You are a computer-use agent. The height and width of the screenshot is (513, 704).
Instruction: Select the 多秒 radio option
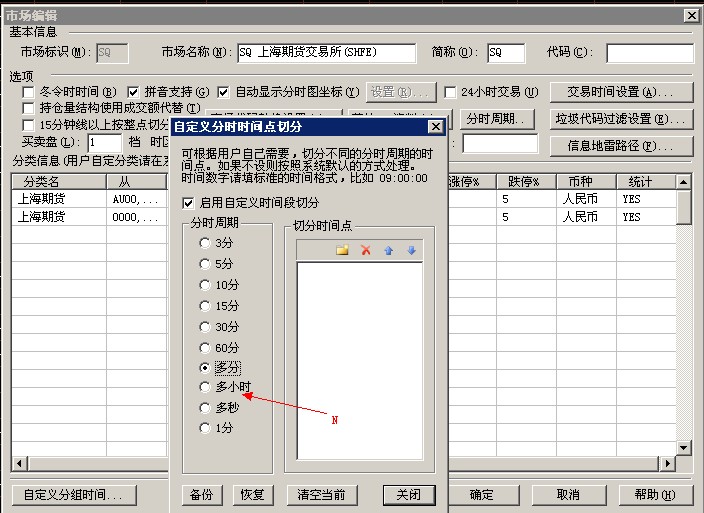coord(206,409)
